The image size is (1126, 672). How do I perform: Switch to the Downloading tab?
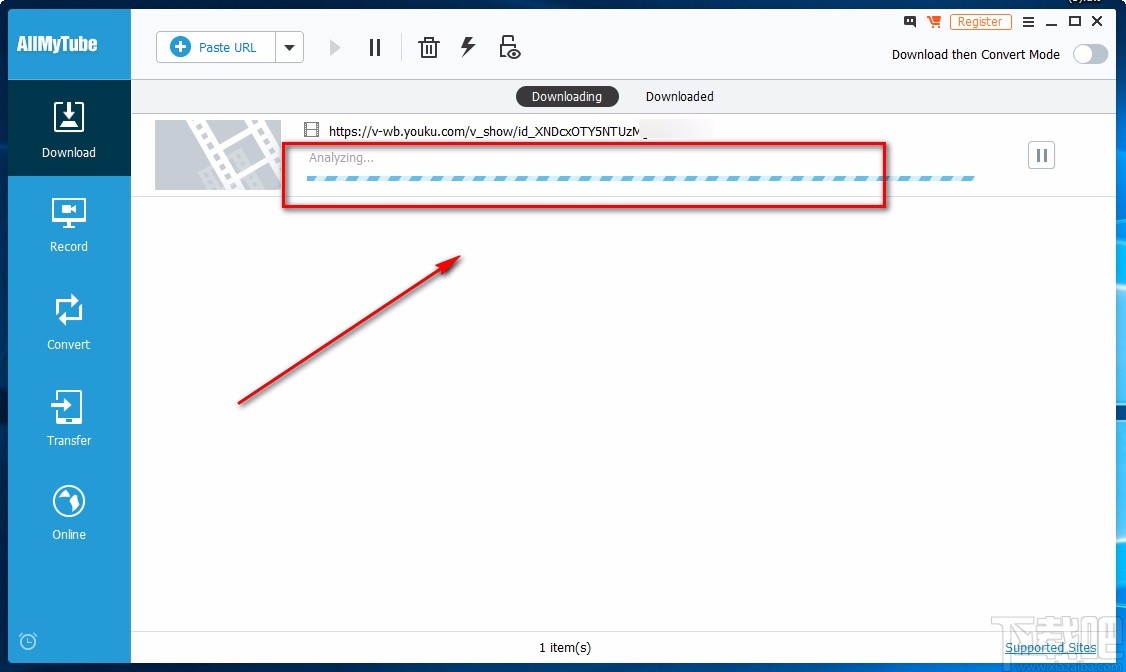[567, 96]
